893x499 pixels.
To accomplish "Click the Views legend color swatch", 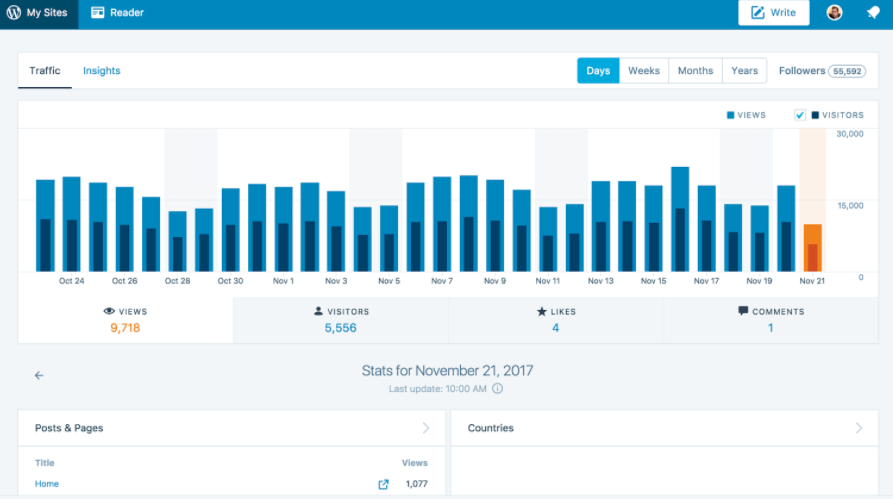I will point(730,115).
